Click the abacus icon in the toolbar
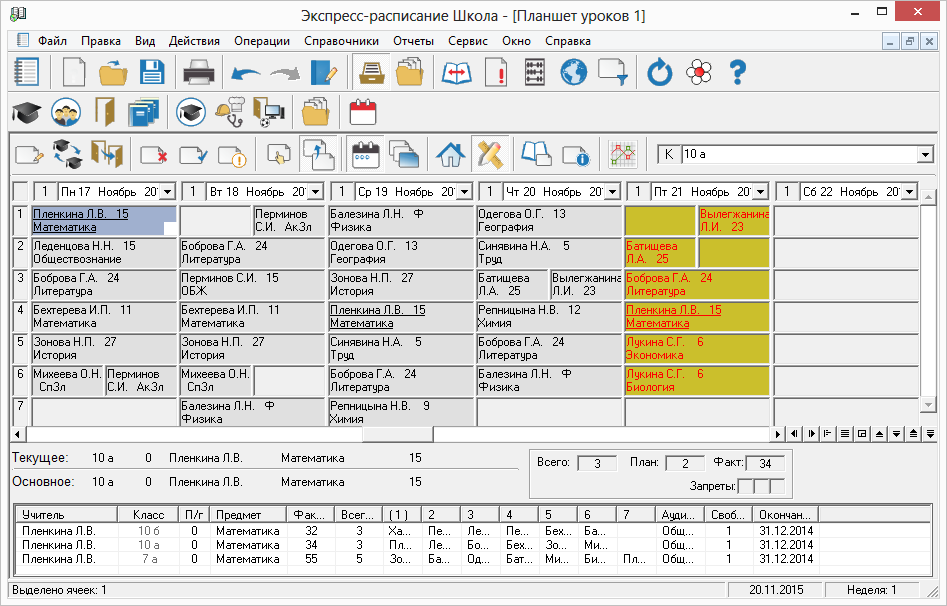 pos(535,73)
